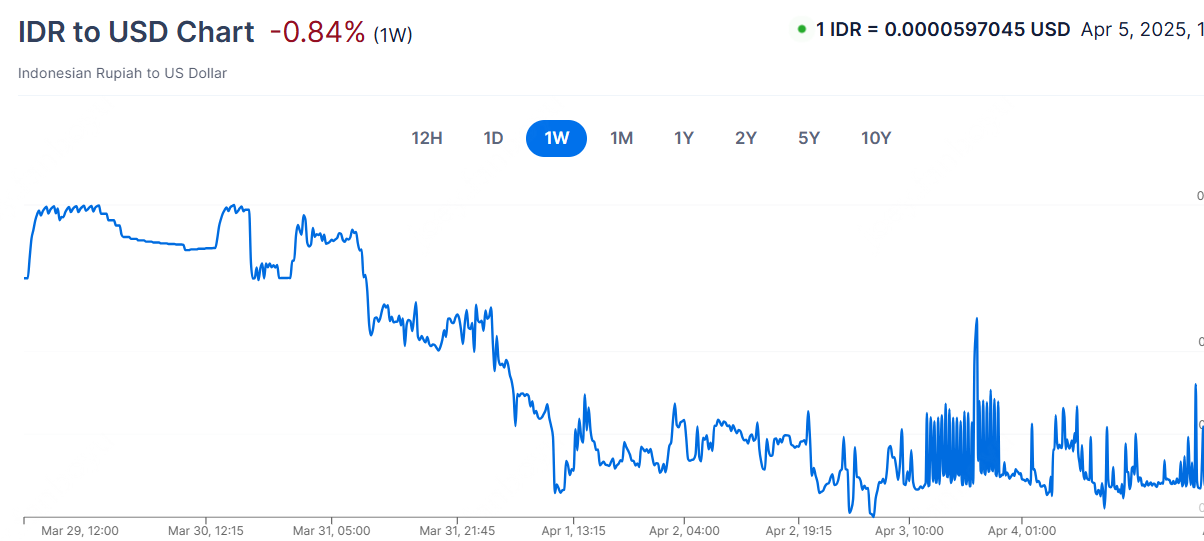This screenshot has height=541, width=1204.
Task: Switch chart to the 1D range
Action: coord(493,138)
